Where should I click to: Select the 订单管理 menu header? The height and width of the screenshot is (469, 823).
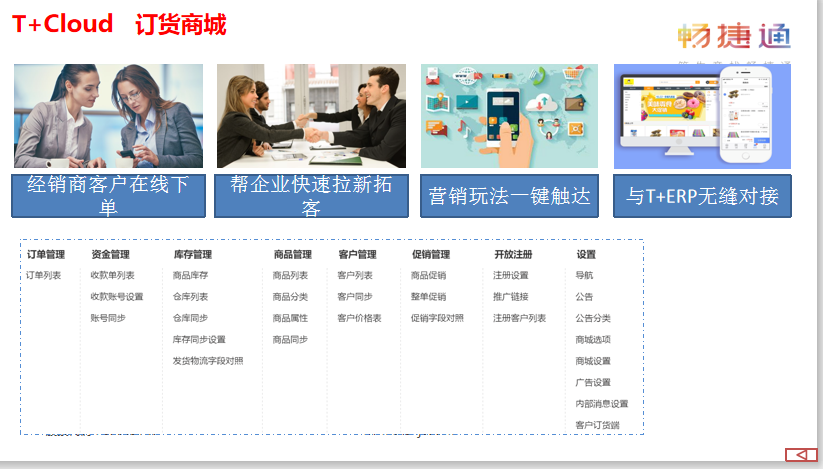pyautogui.click(x=46, y=254)
